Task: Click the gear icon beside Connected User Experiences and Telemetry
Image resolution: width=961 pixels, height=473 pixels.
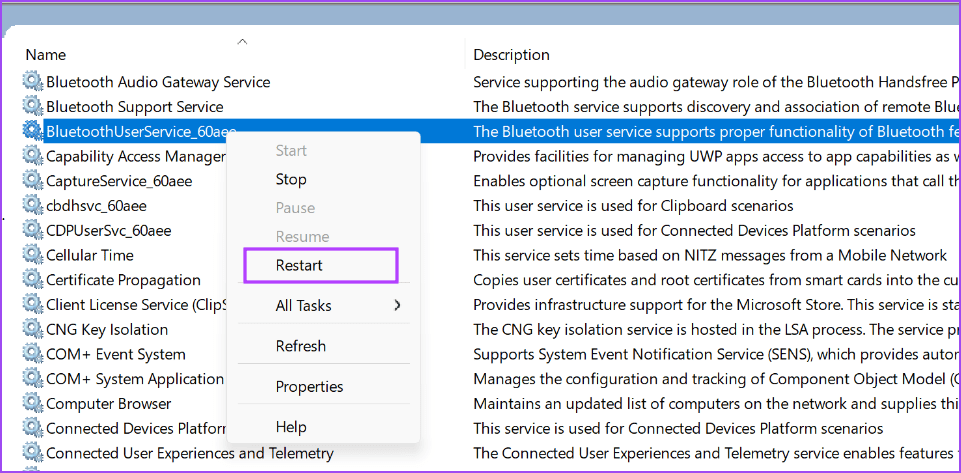Action: pyautogui.click(x=31, y=453)
